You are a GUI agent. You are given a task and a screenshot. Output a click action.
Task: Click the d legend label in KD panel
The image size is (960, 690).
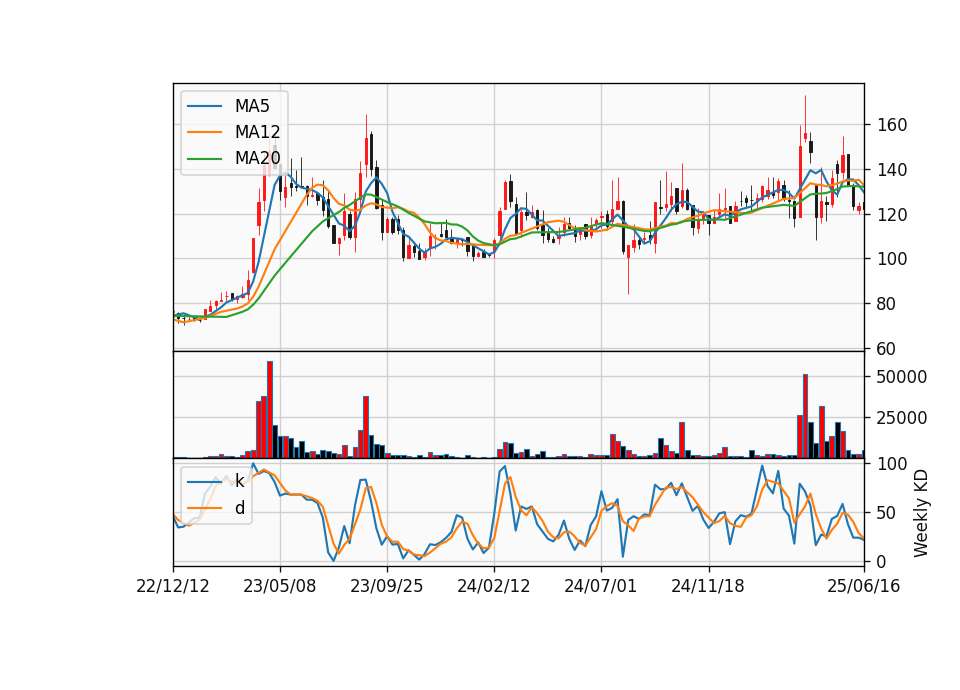coord(239,508)
